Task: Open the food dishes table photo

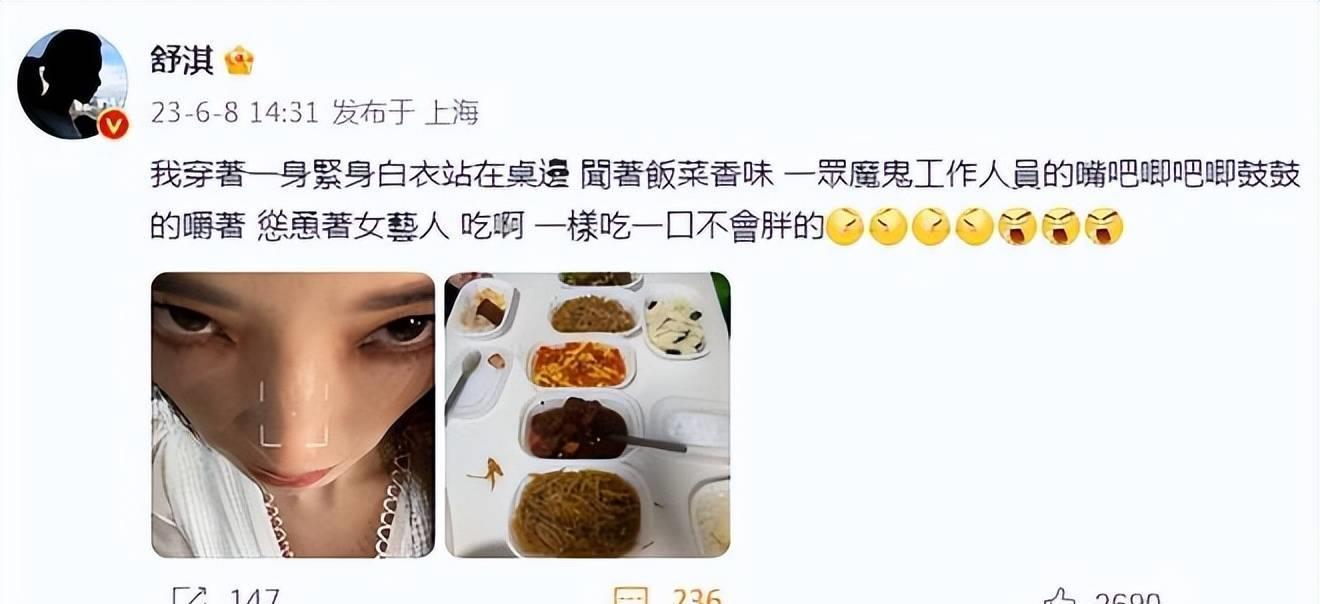Action: click(x=587, y=415)
